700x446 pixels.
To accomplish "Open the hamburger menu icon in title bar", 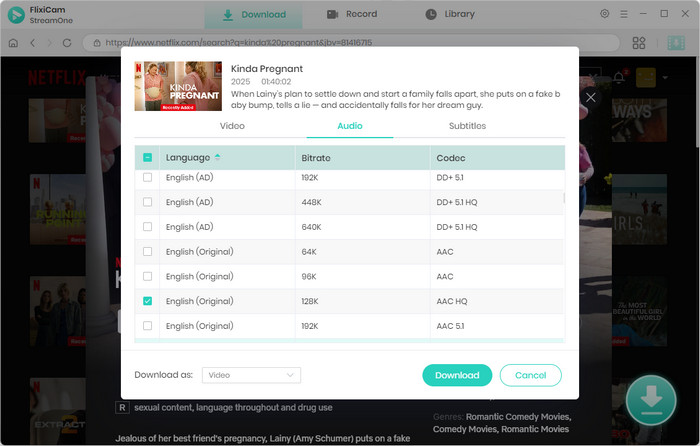I will (x=624, y=14).
